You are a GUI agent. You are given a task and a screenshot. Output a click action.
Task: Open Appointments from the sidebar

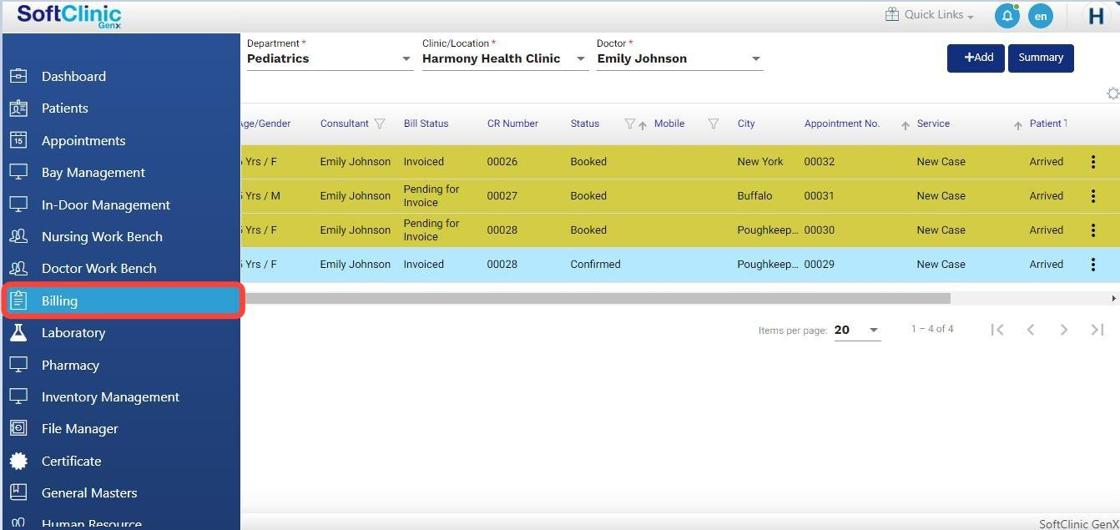click(x=83, y=141)
